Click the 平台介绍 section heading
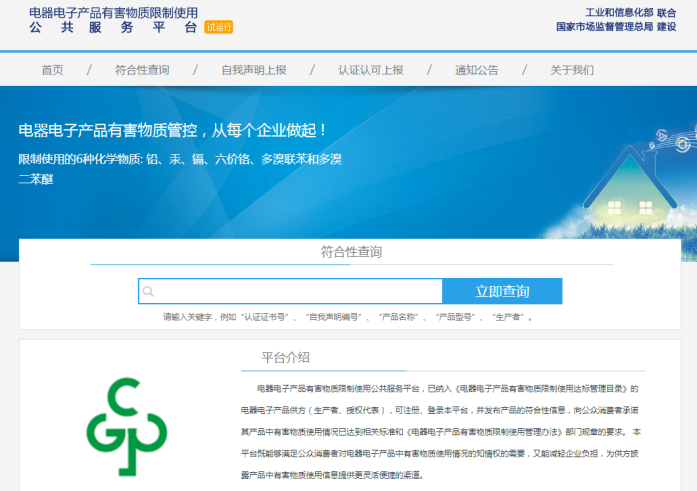 285,357
